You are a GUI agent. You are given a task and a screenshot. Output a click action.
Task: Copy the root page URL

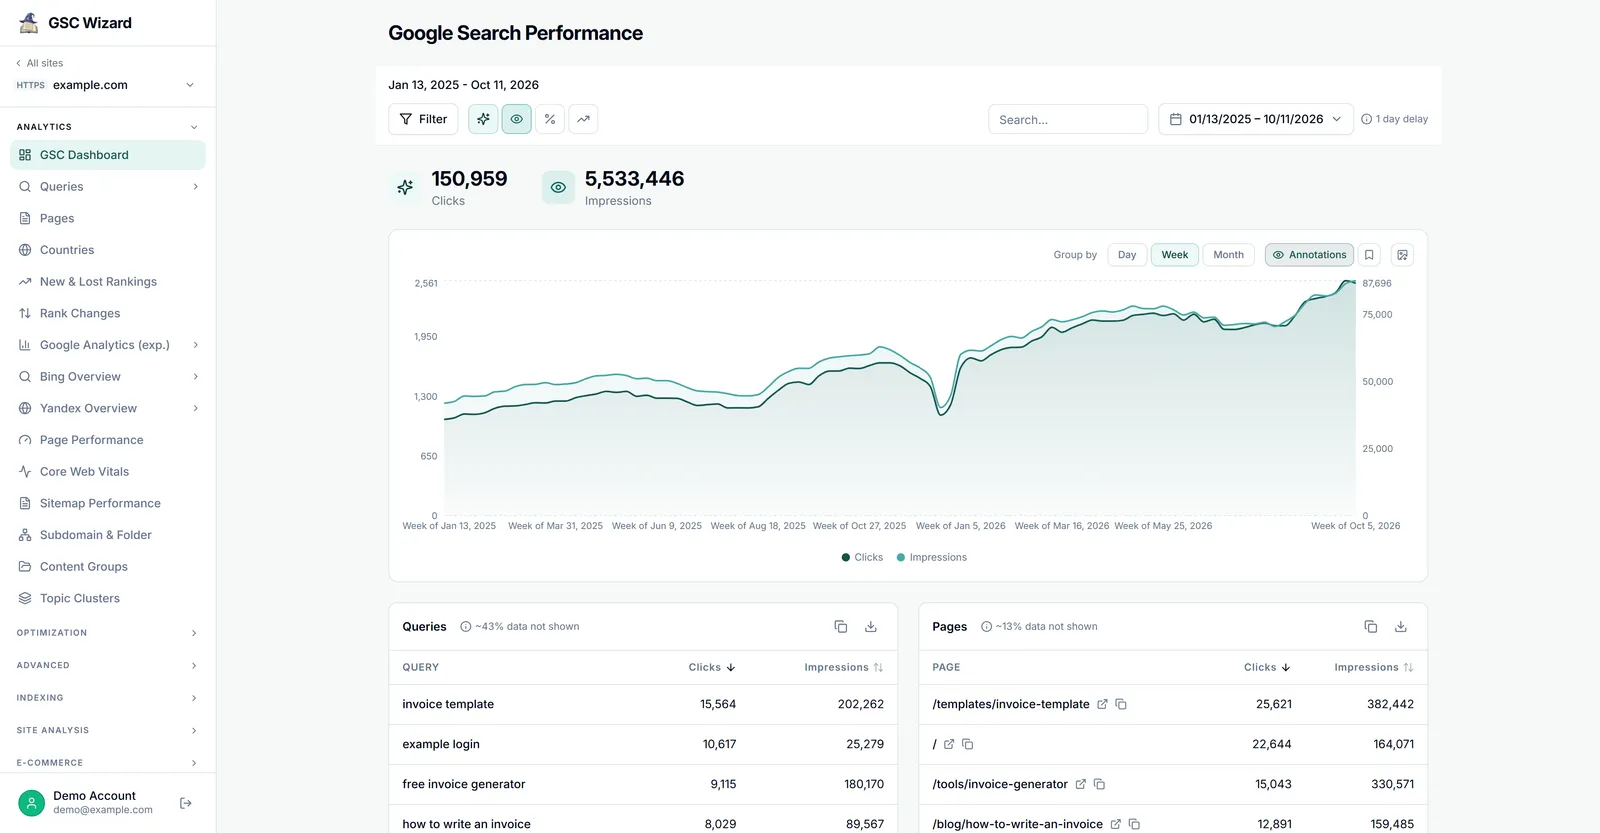point(967,744)
